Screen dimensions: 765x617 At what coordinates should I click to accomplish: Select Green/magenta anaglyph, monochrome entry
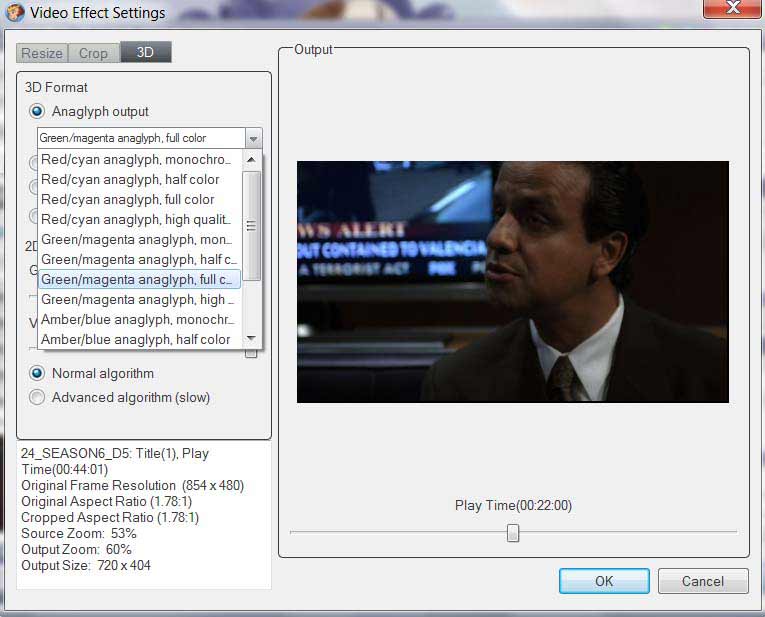(140, 239)
